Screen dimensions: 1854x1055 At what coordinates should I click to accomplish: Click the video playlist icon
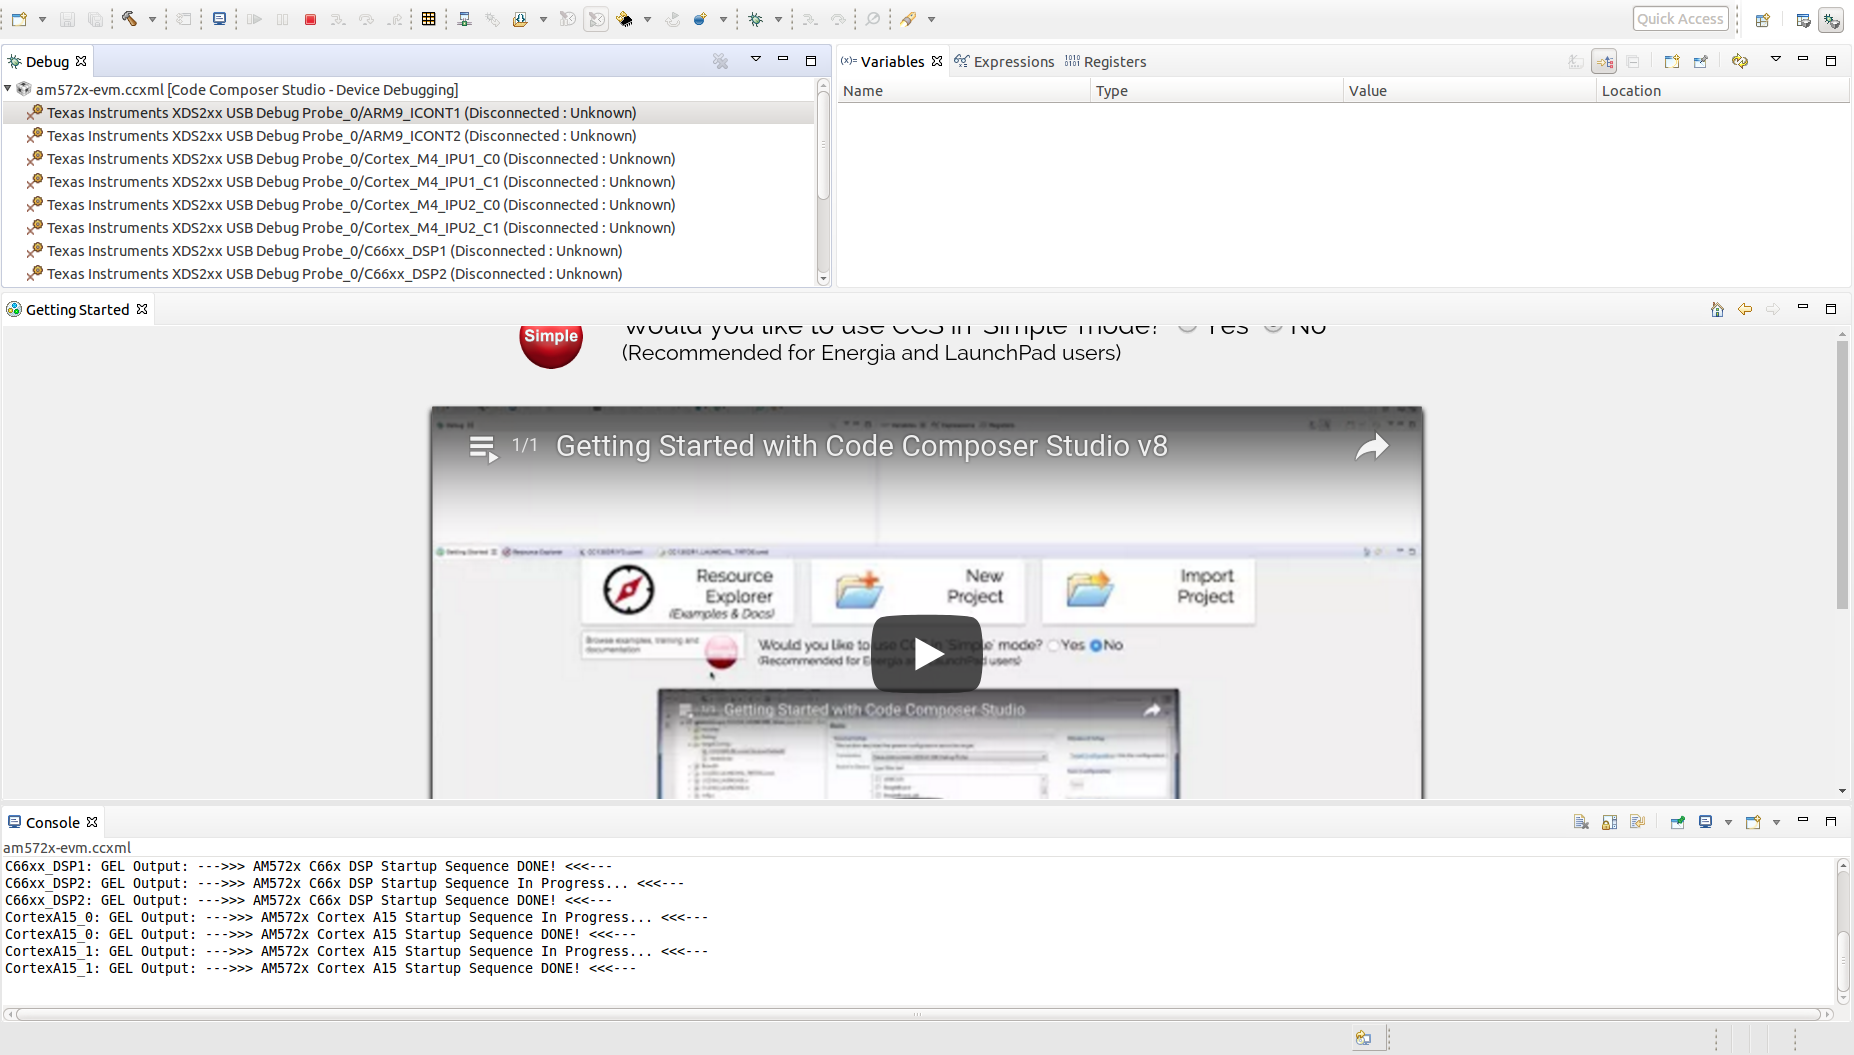(483, 448)
